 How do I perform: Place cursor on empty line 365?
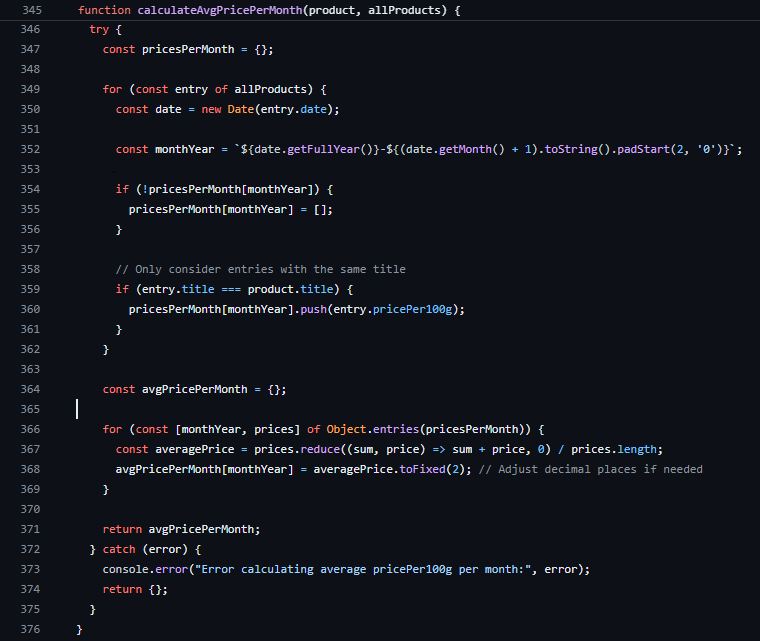pyautogui.click(x=200, y=409)
